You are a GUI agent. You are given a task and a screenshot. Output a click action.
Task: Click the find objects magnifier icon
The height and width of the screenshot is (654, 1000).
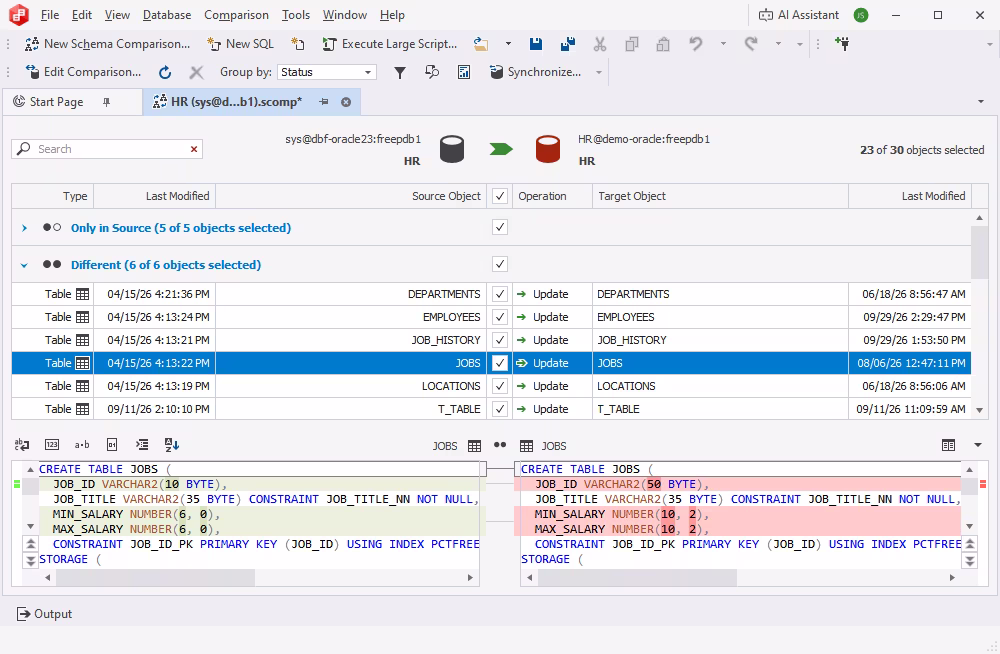tap(432, 72)
